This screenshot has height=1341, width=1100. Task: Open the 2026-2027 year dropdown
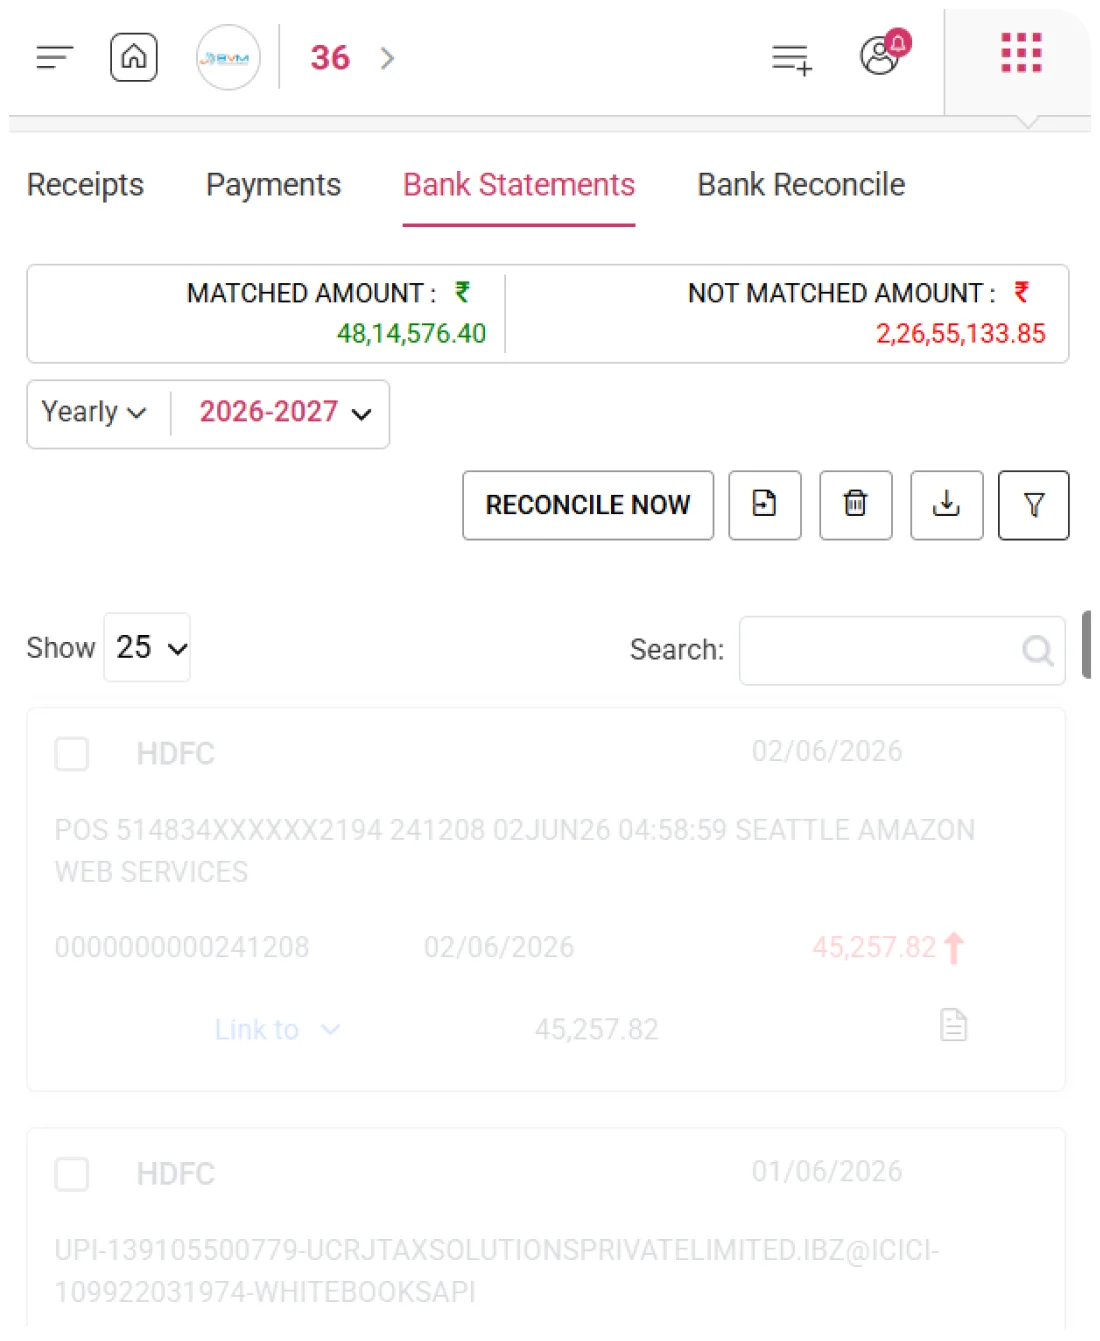click(286, 412)
